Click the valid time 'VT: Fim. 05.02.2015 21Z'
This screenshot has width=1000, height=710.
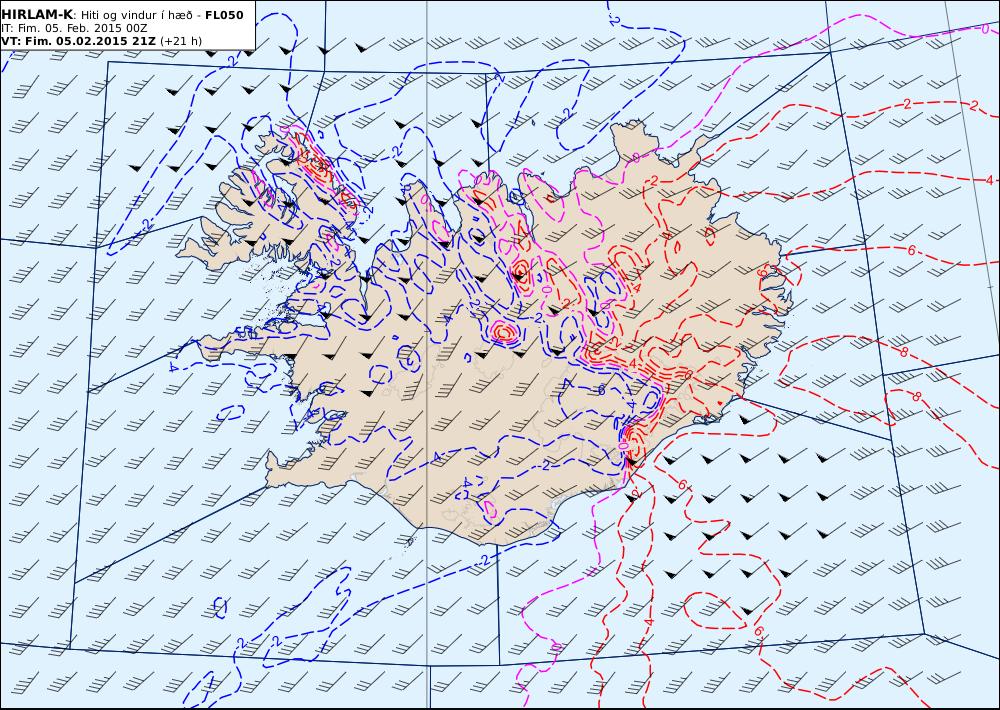pyautogui.click(x=79, y=41)
